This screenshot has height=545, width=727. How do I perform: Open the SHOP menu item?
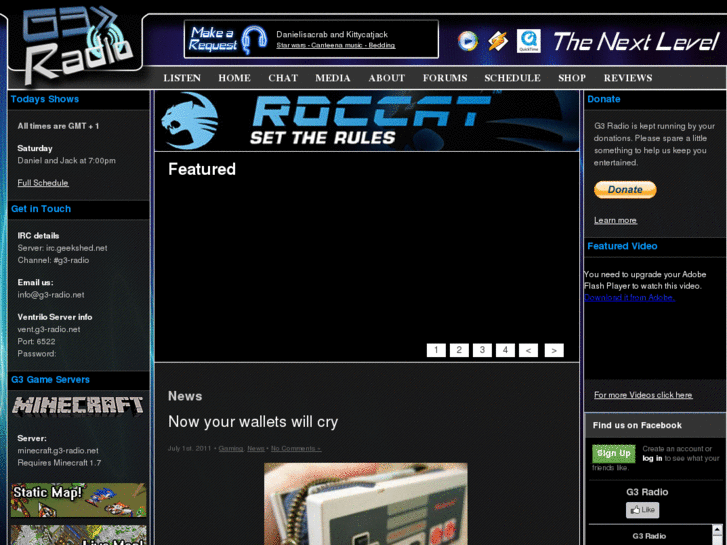click(572, 78)
